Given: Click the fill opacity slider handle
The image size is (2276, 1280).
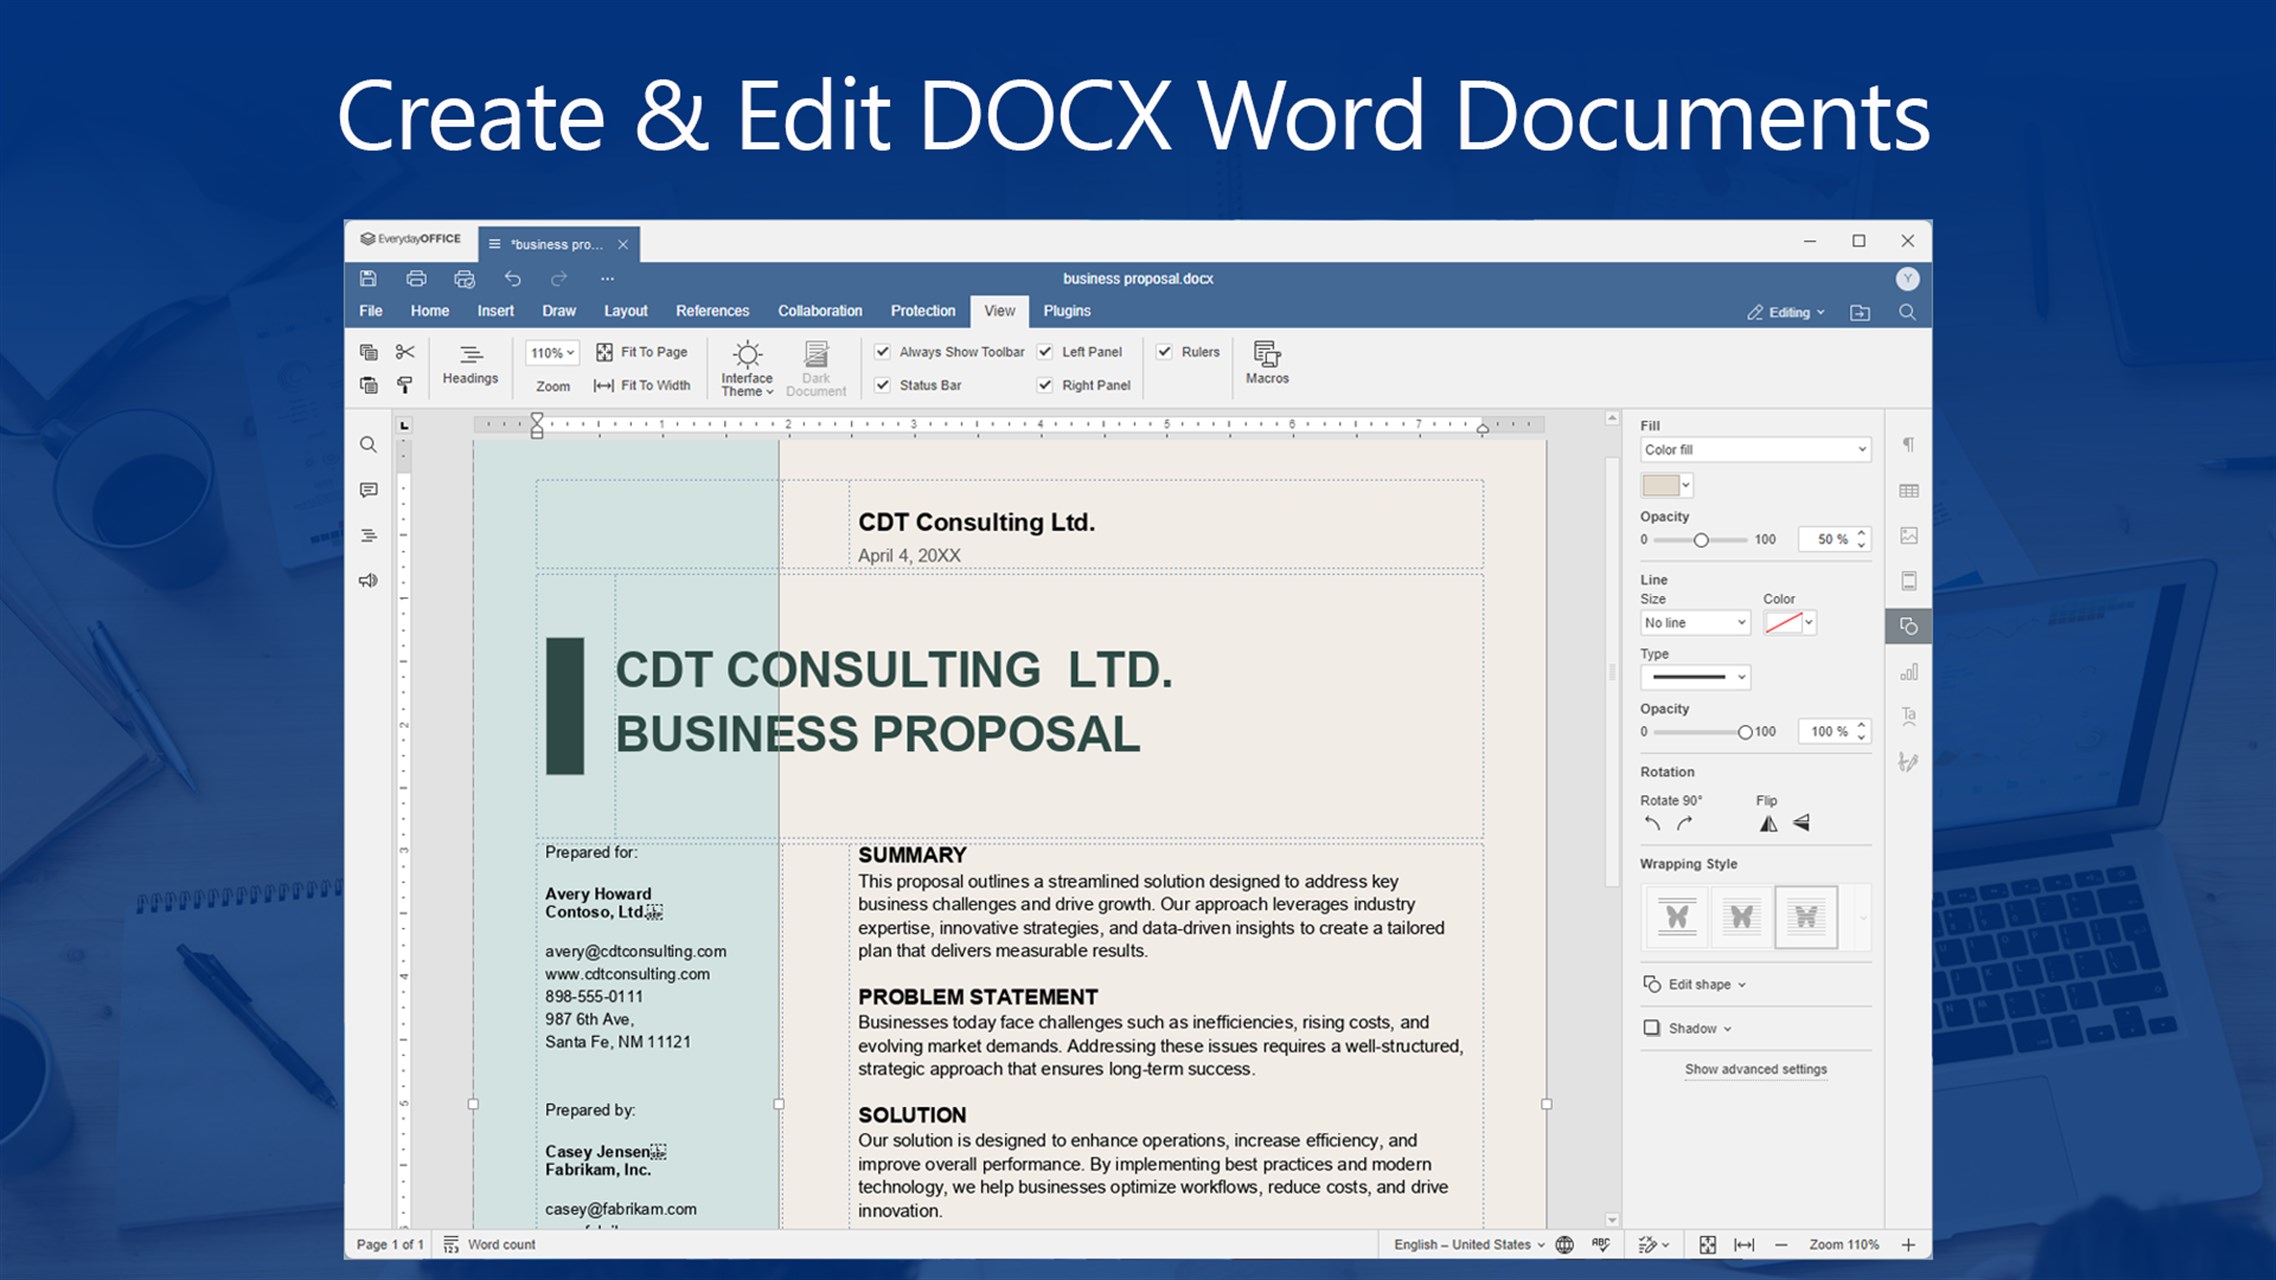Looking at the screenshot, I should [x=1700, y=540].
